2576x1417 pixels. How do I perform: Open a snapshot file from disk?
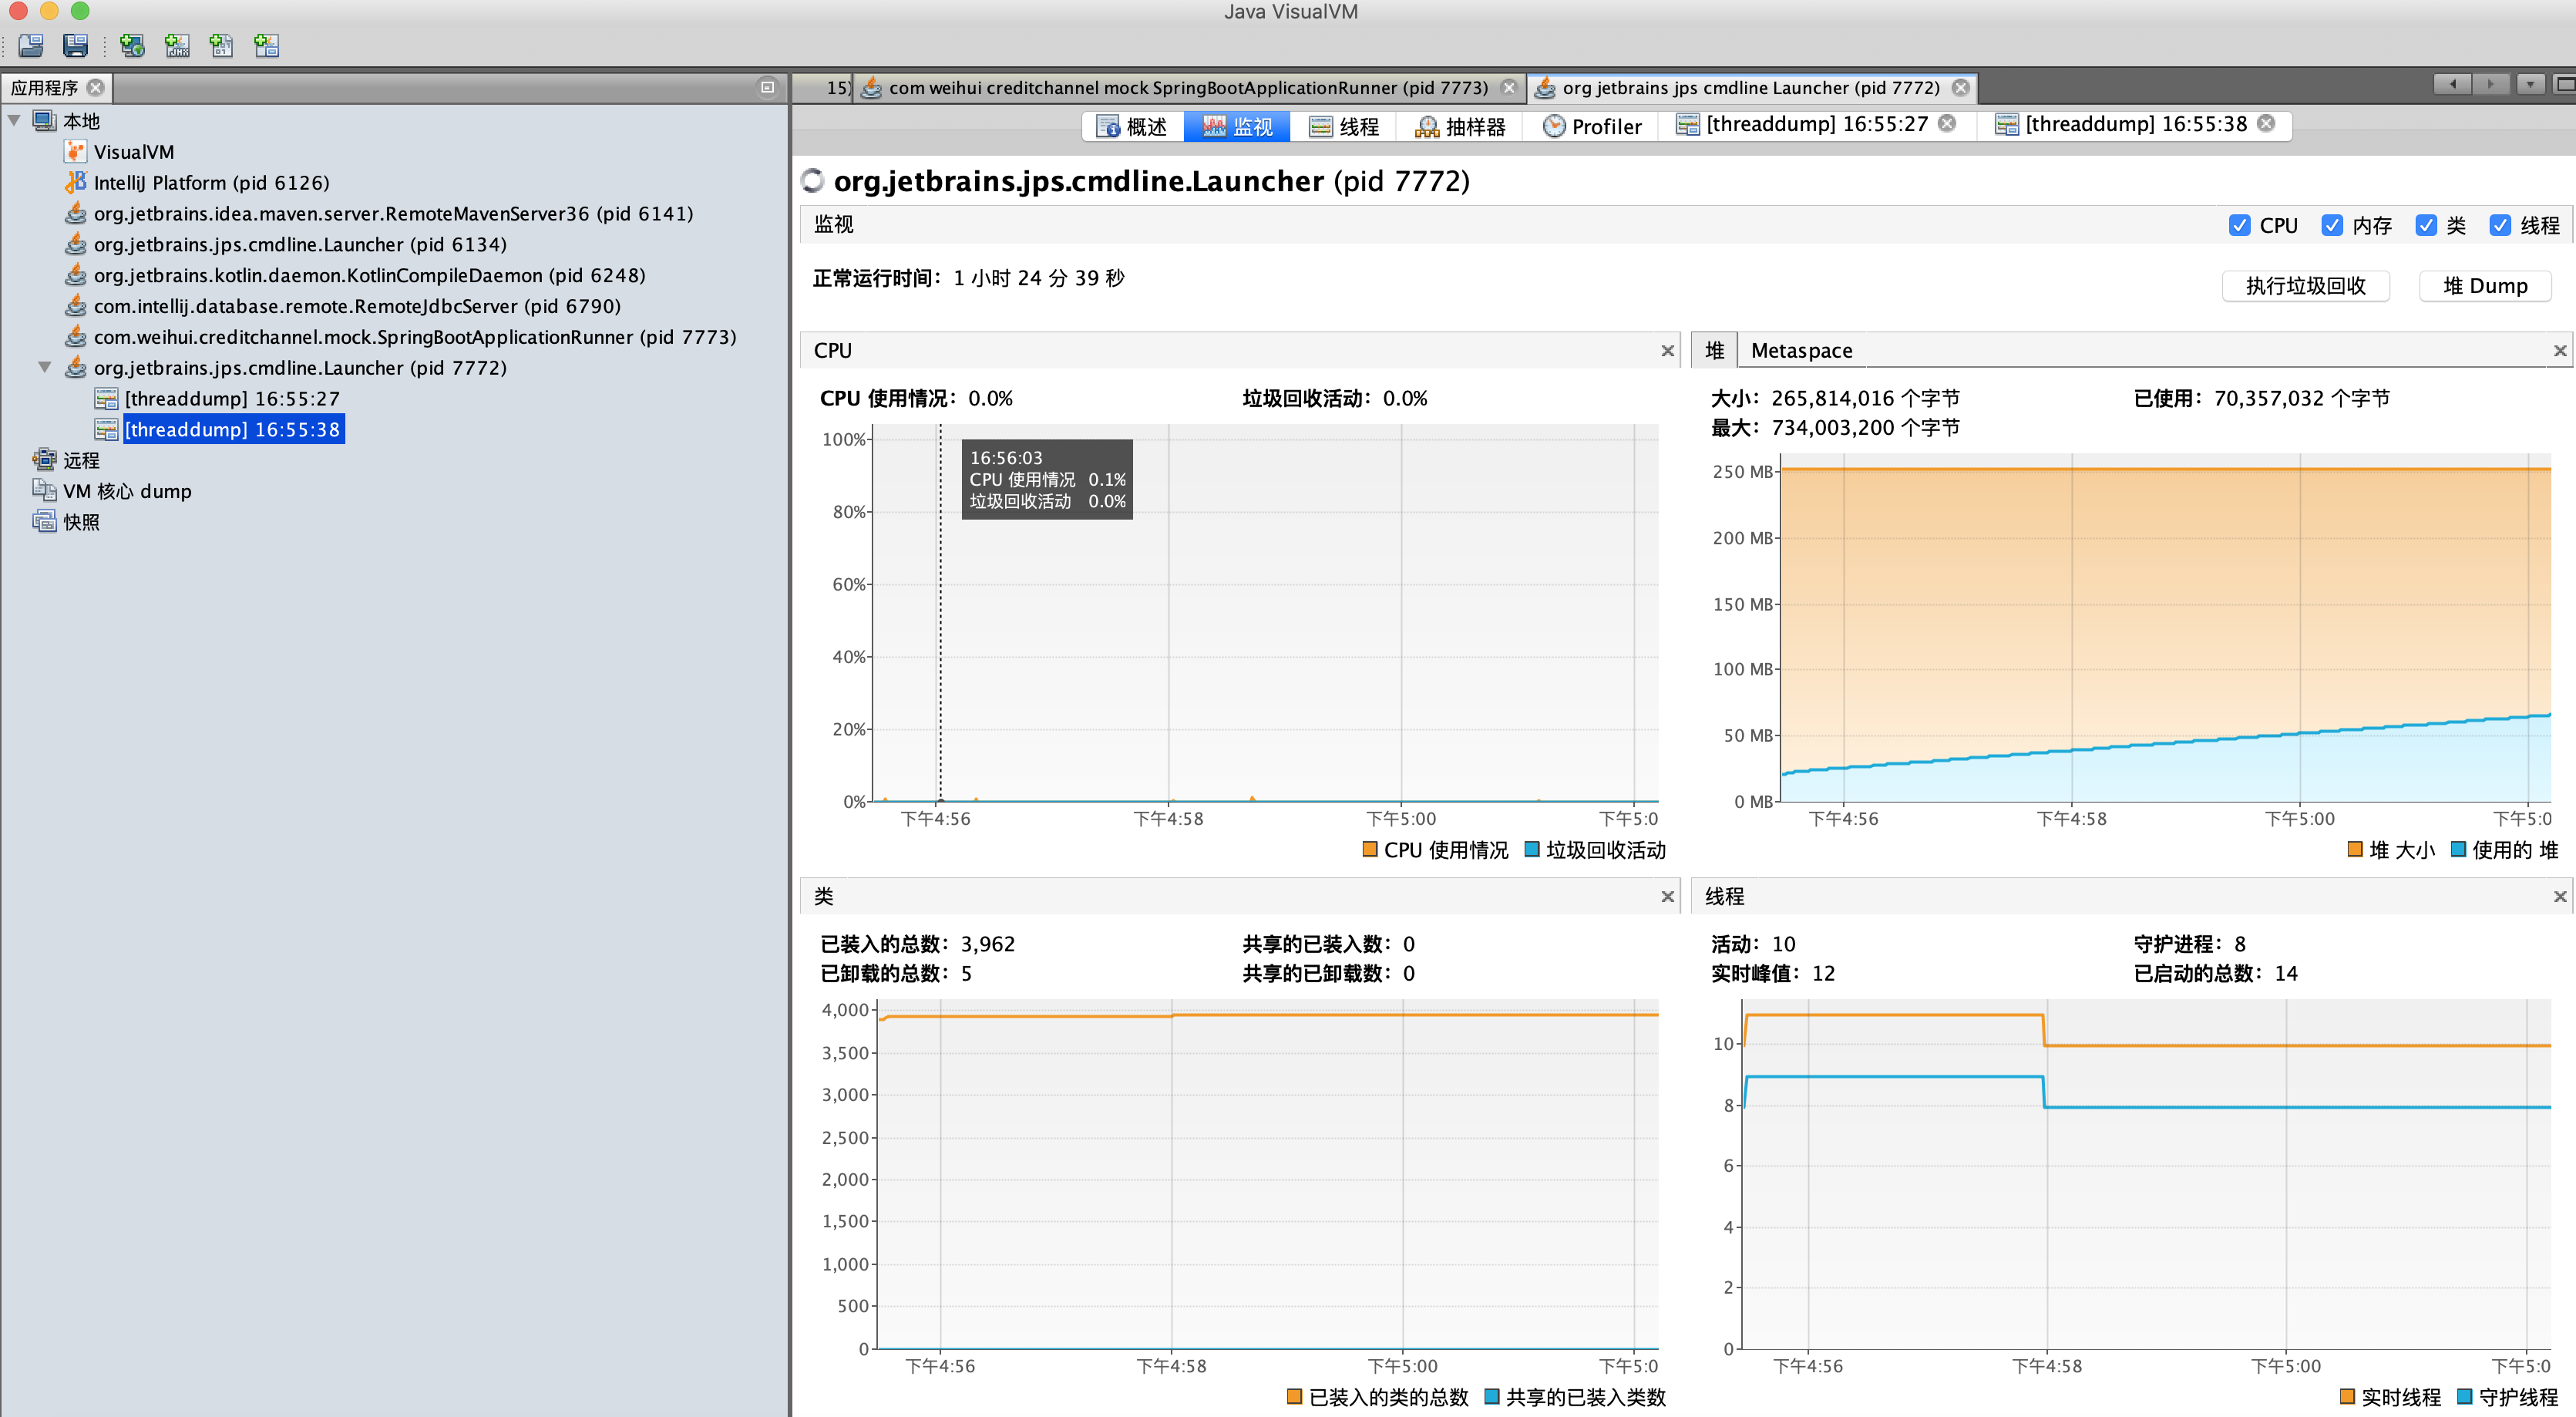[30, 46]
